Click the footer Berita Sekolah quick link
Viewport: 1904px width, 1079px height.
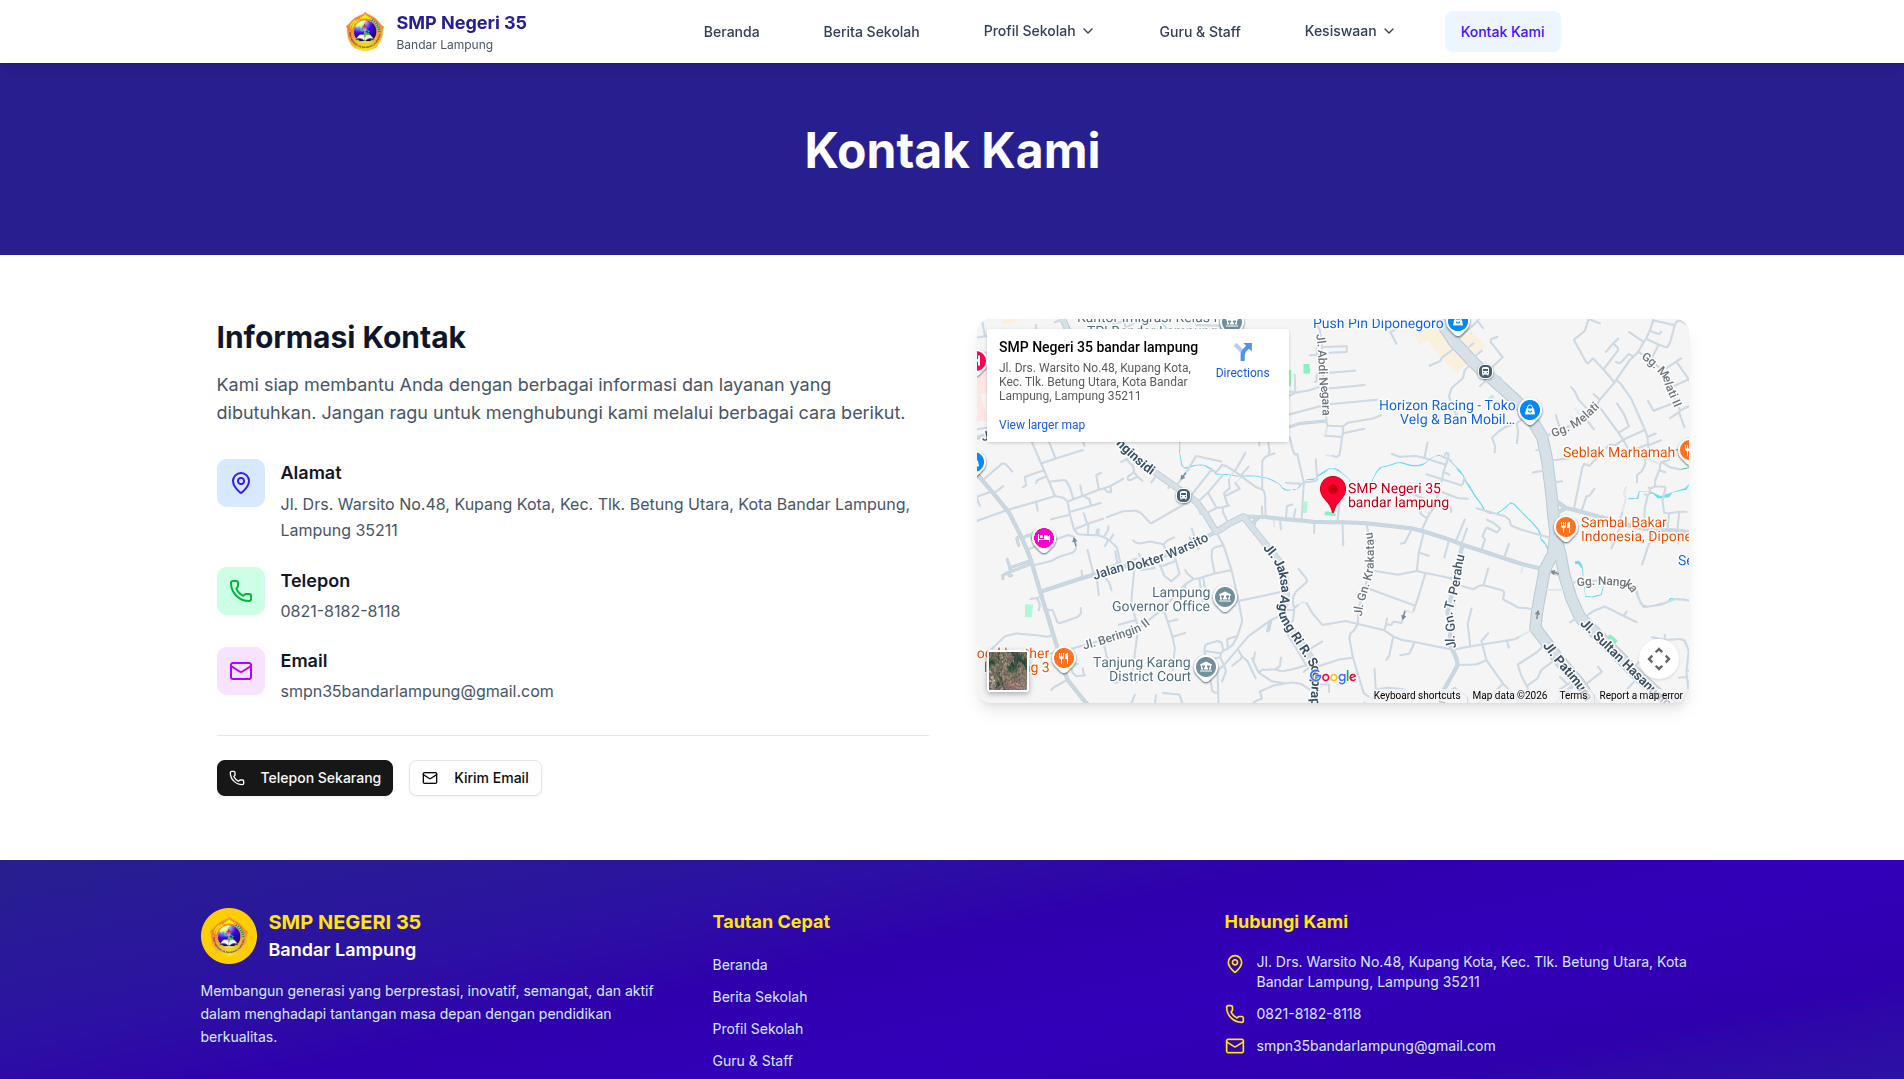click(760, 997)
